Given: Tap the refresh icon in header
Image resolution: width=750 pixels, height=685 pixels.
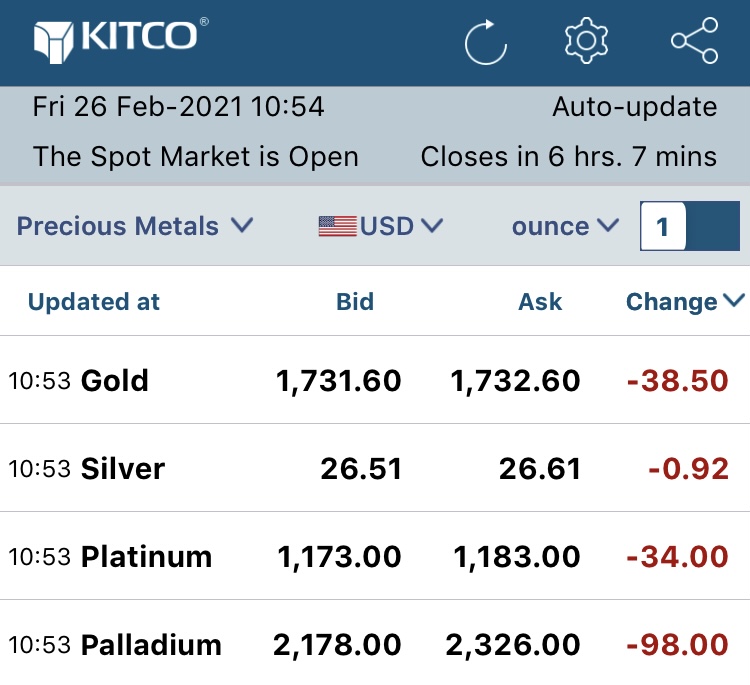Looking at the screenshot, I should 485,42.
